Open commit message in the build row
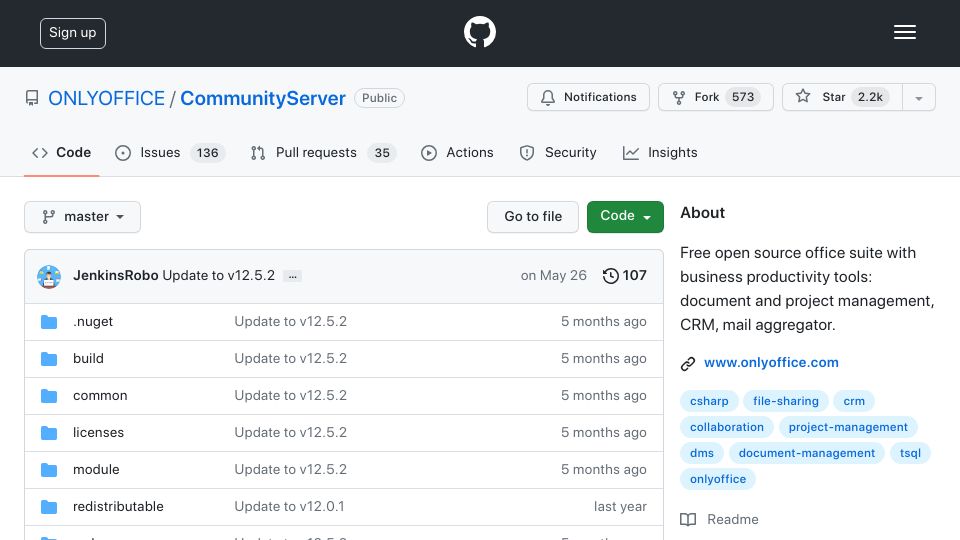 coord(291,359)
